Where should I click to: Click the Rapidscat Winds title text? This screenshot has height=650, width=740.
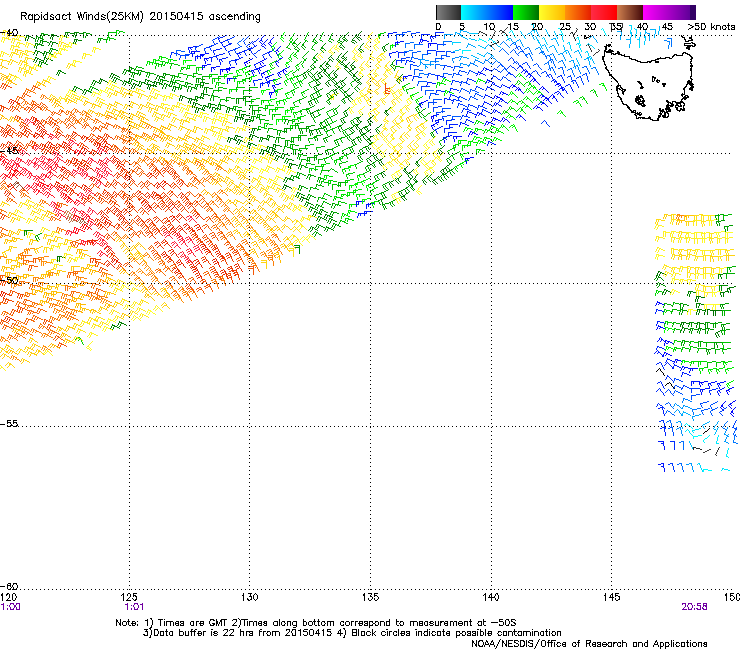[140, 16]
